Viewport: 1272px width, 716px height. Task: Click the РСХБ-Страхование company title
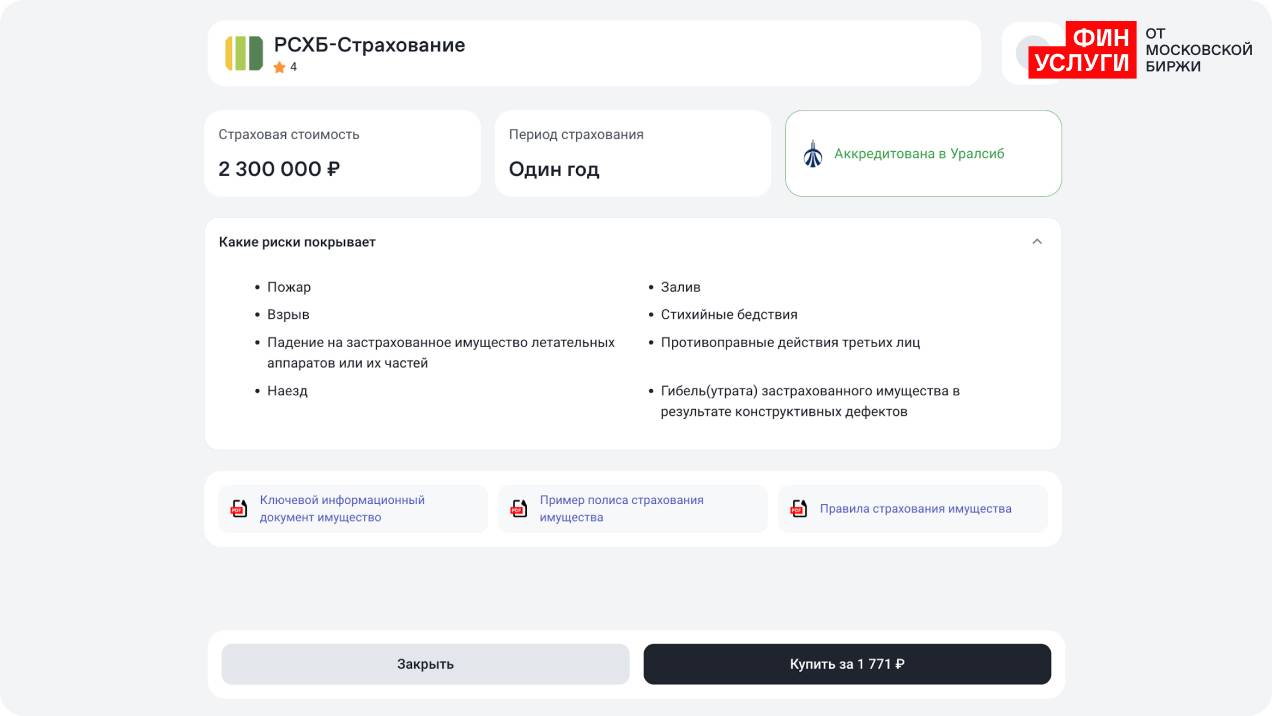click(x=369, y=45)
